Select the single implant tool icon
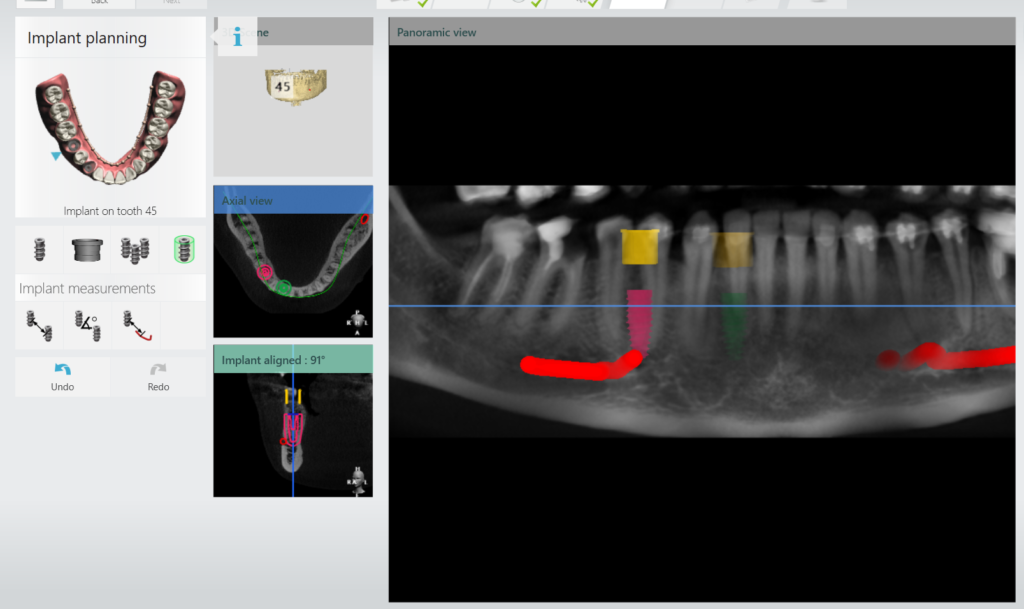The width and height of the screenshot is (1024, 609). (x=40, y=249)
